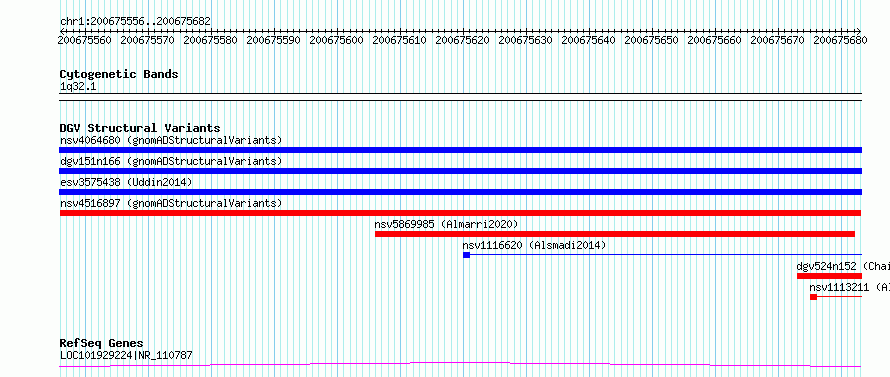
Task: Click ruler coordinate 200675660
Action: 715,40
